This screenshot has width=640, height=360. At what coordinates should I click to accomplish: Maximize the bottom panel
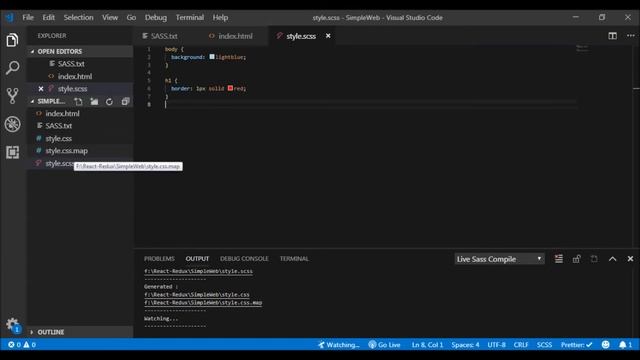613,259
